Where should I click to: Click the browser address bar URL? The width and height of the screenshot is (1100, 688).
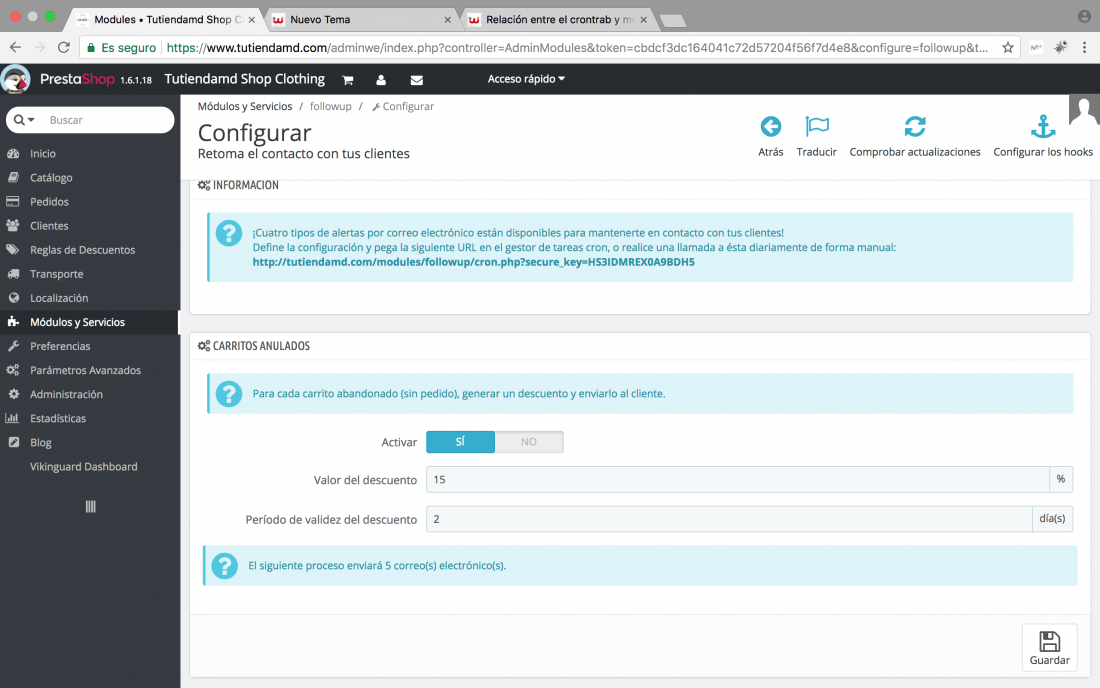[x=577, y=48]
